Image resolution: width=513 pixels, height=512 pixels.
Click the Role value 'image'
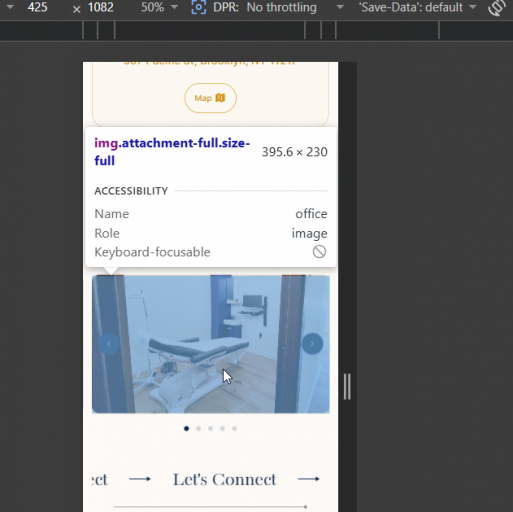click(309, 233)
